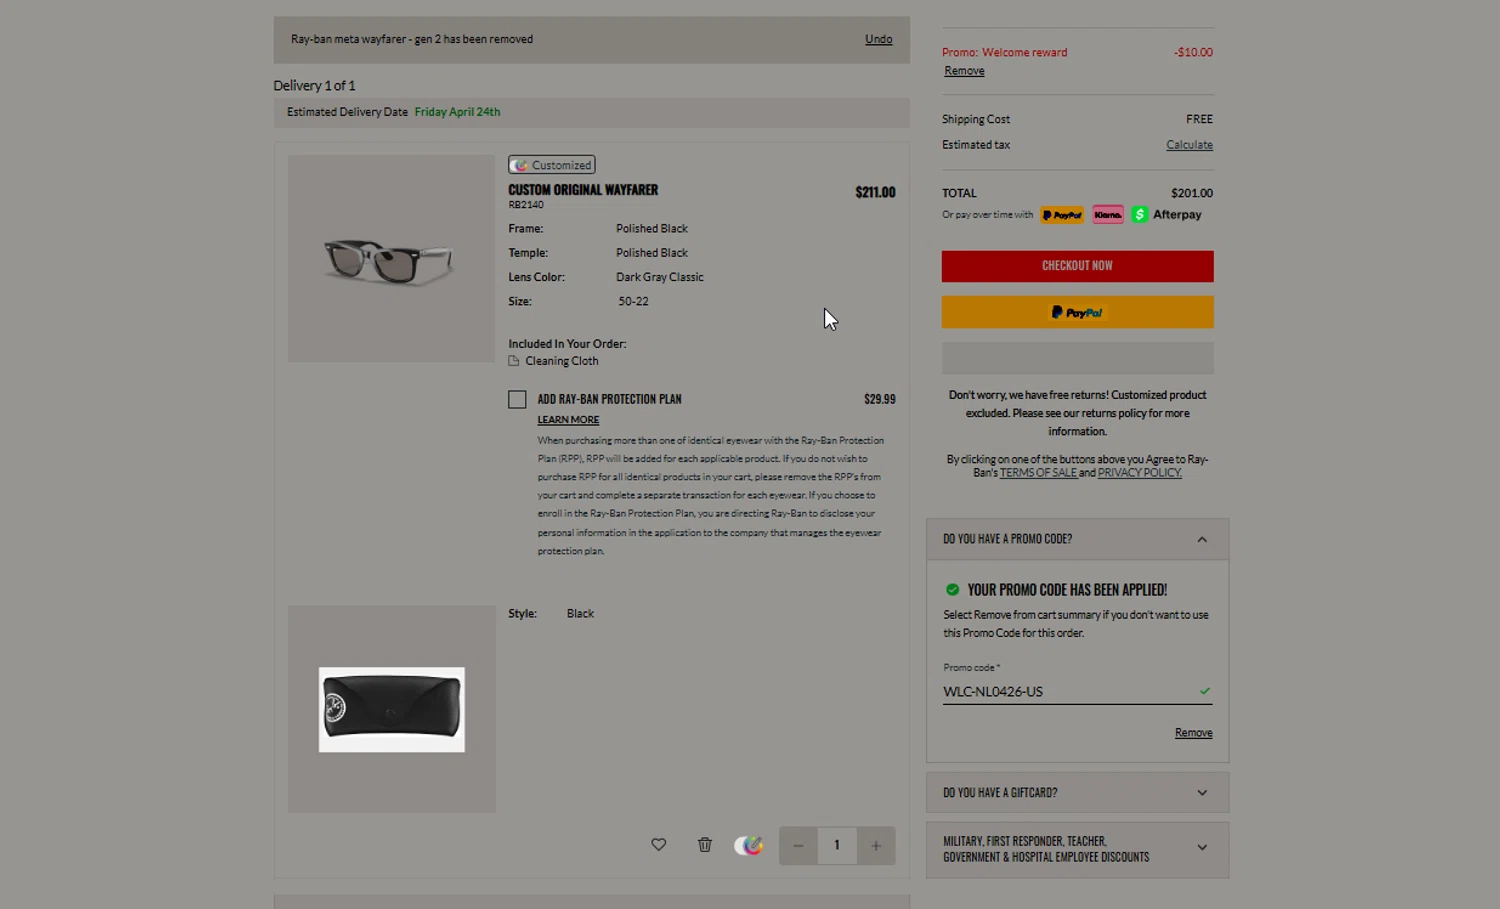The height and width of the screenshot is (909, 1500).
Task: Open Privacy Policy link
Action: click(1140, 473)
